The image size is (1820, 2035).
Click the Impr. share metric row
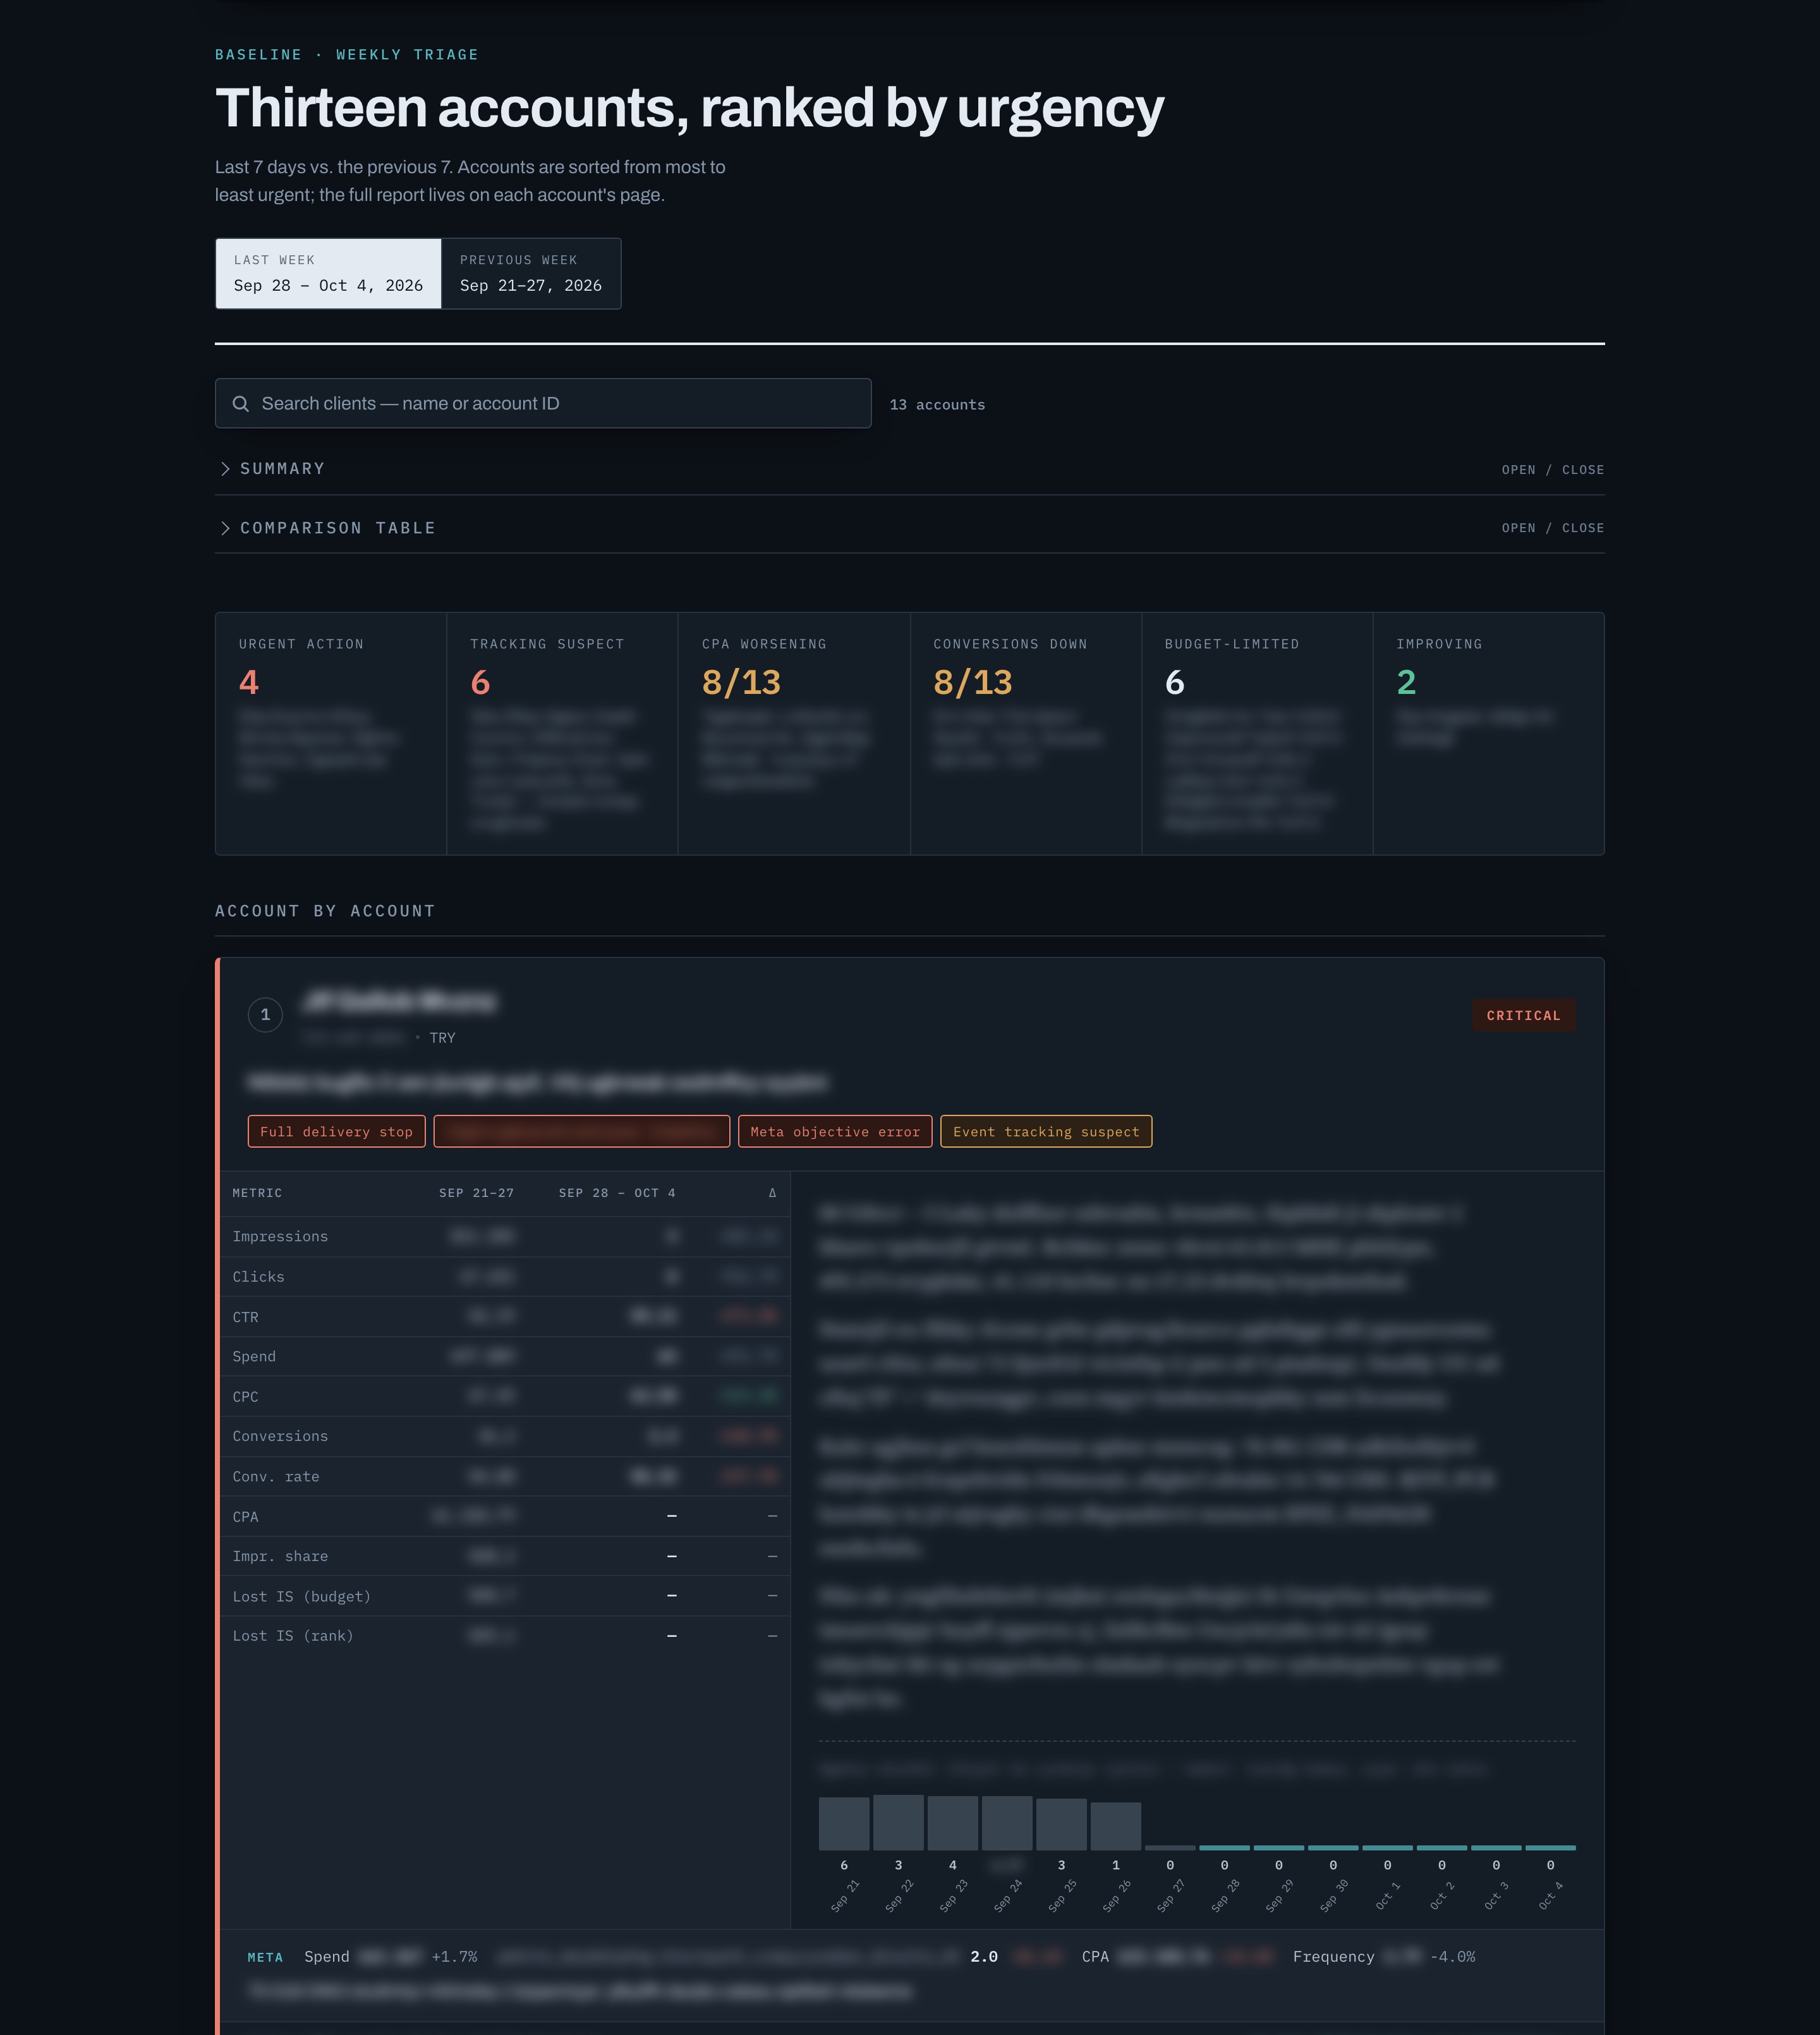505,1556
